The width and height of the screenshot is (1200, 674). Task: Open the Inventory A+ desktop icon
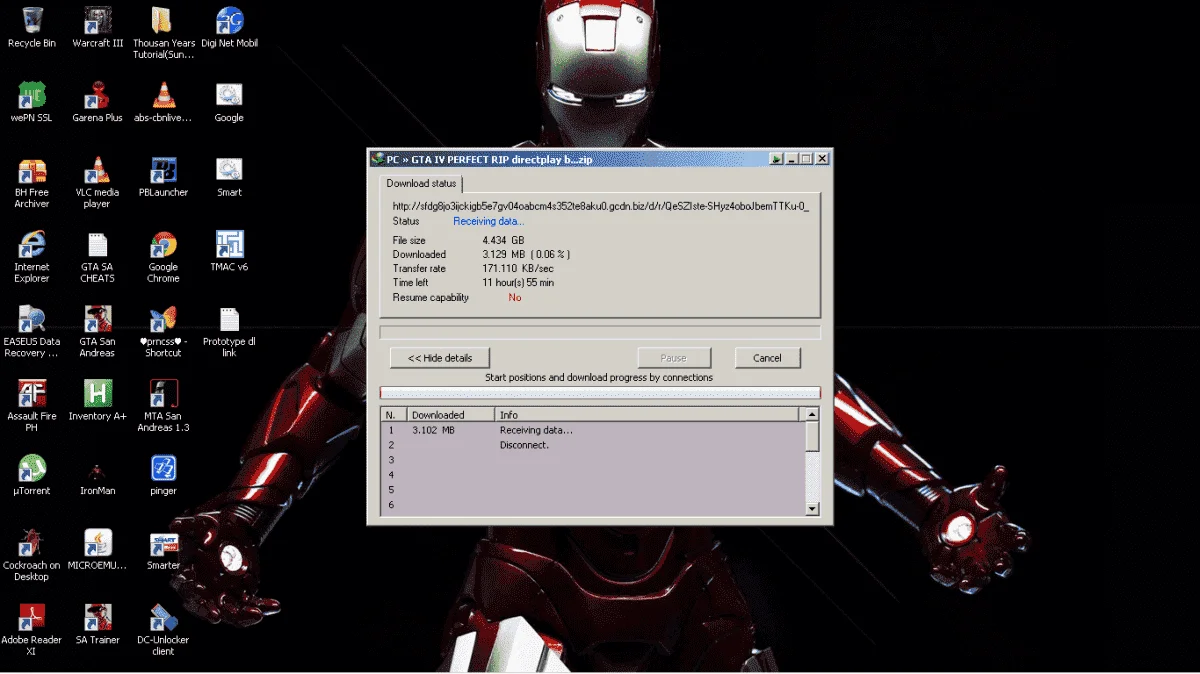[98, 400]
